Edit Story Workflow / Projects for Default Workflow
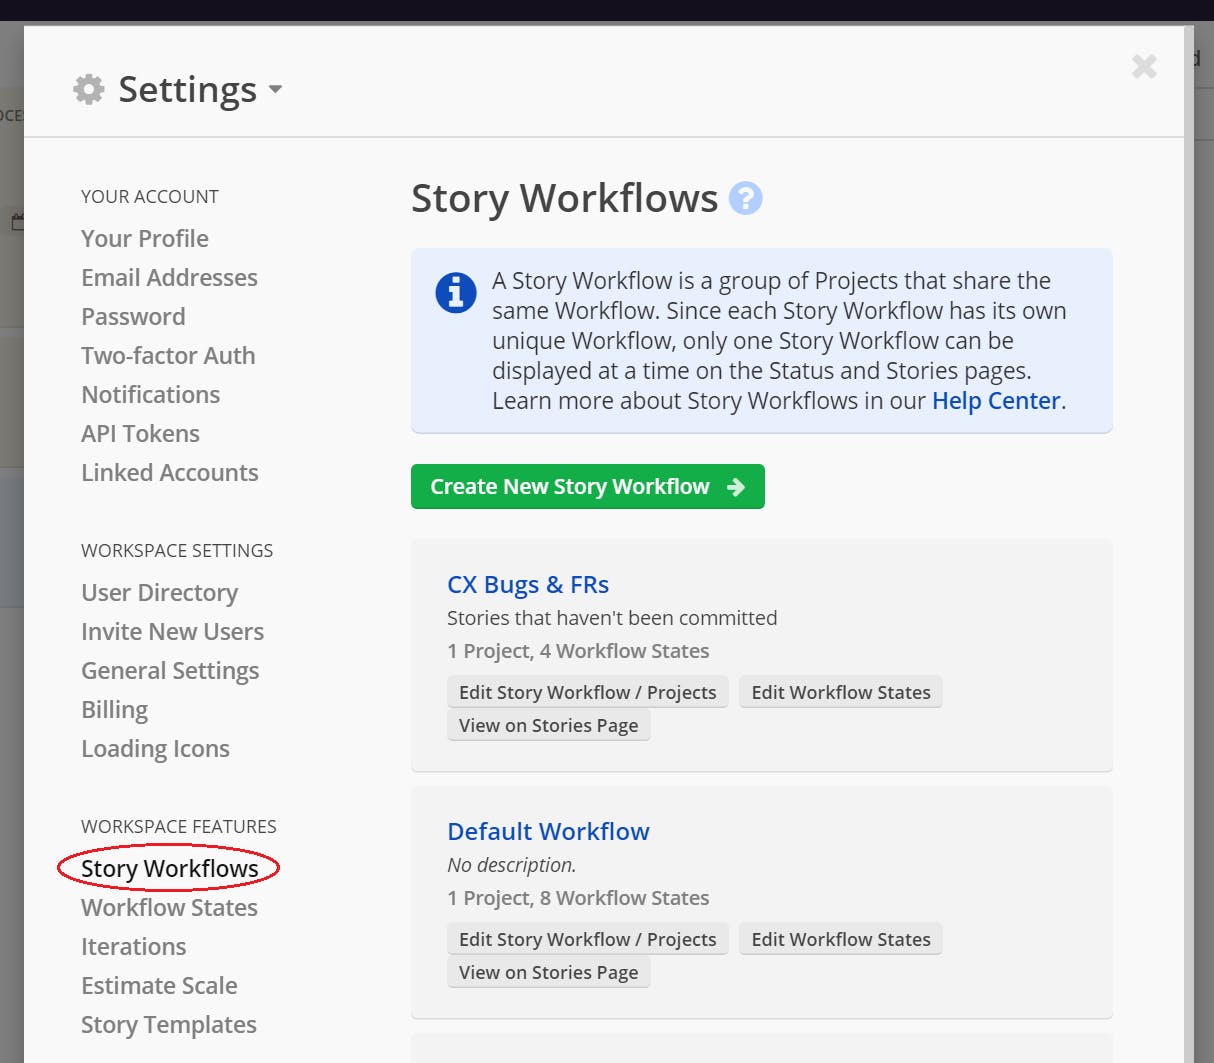1214x1063 pixels. pyautogui.click(x=587, y=939)
